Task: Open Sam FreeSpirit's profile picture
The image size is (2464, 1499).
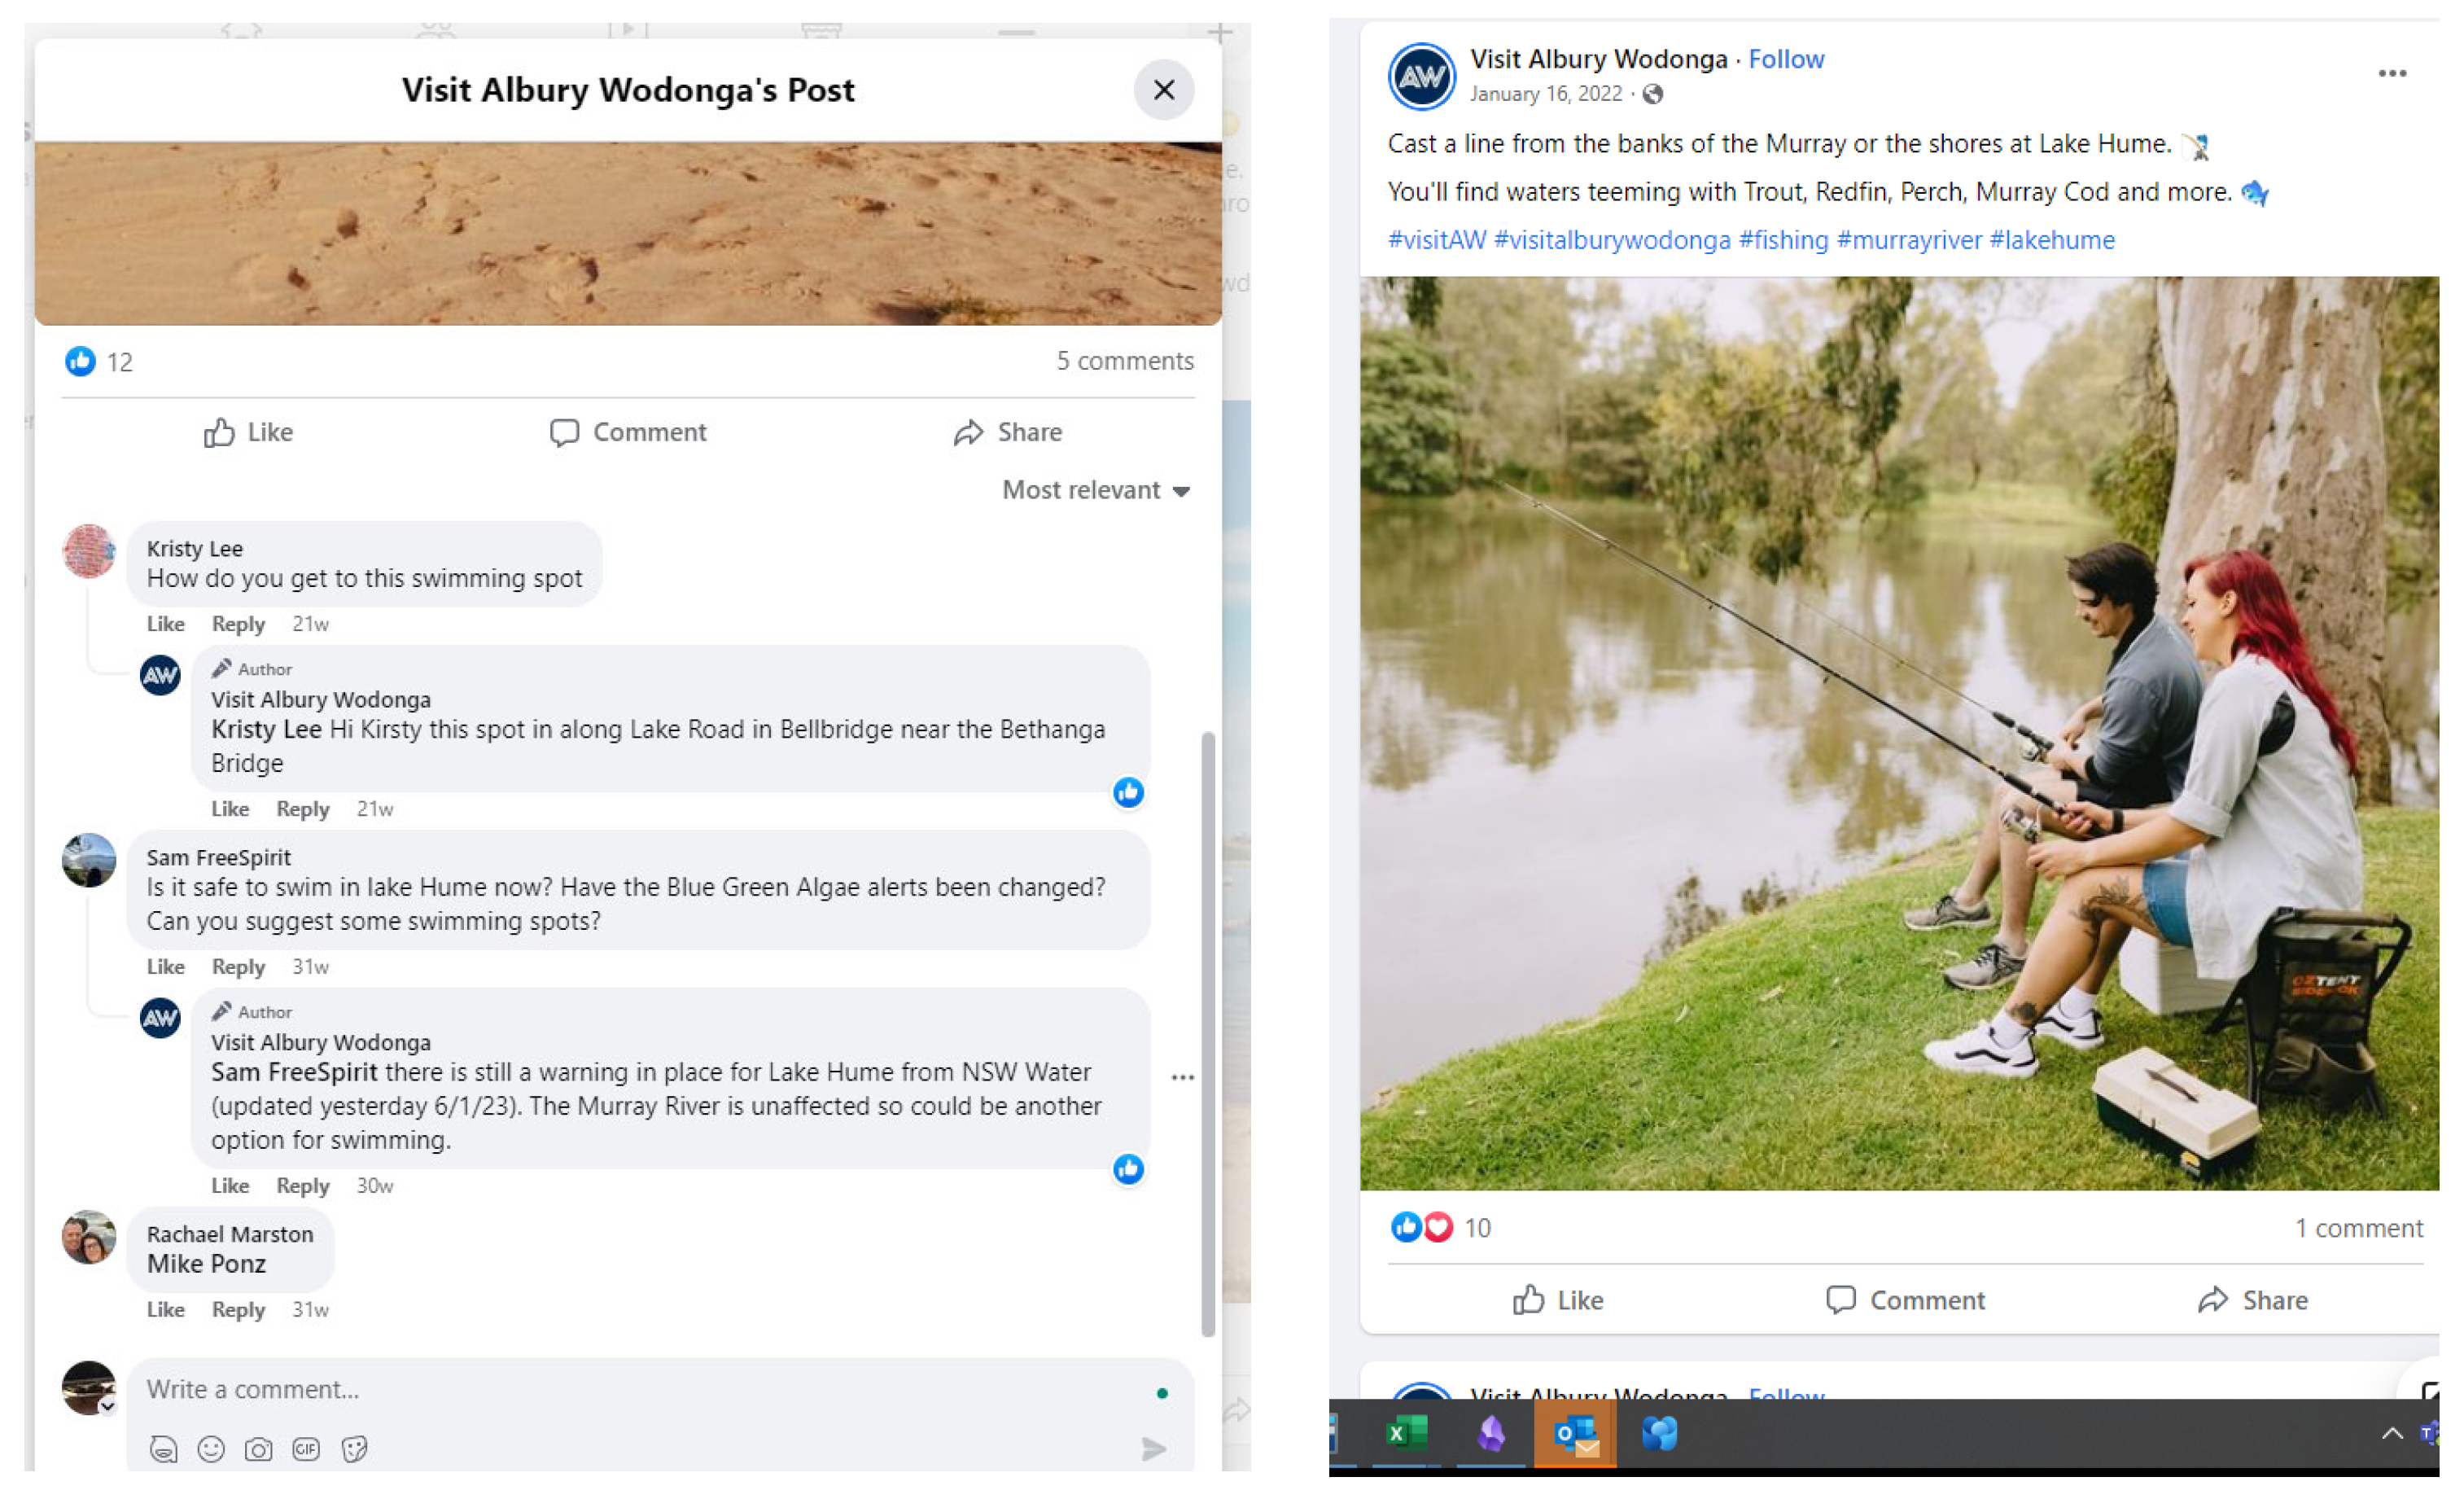Action: pos(89,860)
